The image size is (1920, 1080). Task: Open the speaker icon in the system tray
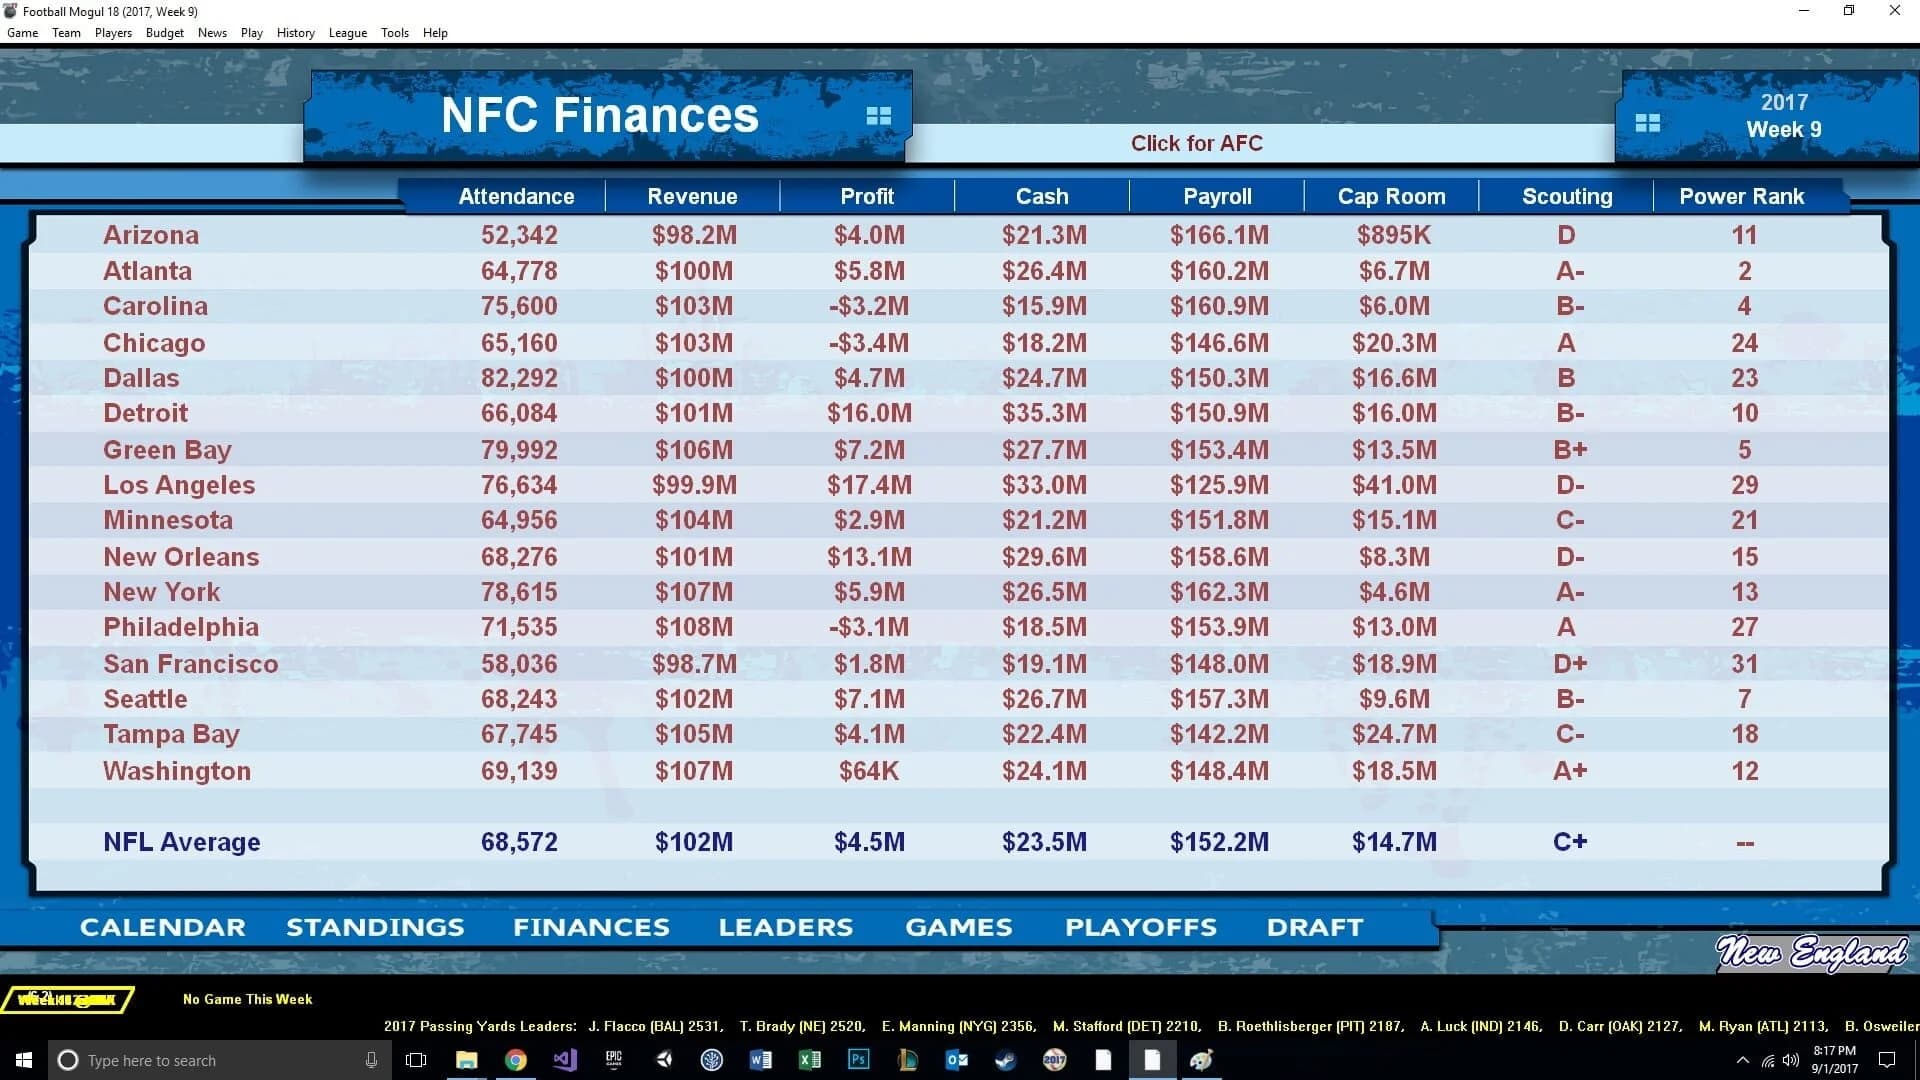click(x=1791, y=1060)
